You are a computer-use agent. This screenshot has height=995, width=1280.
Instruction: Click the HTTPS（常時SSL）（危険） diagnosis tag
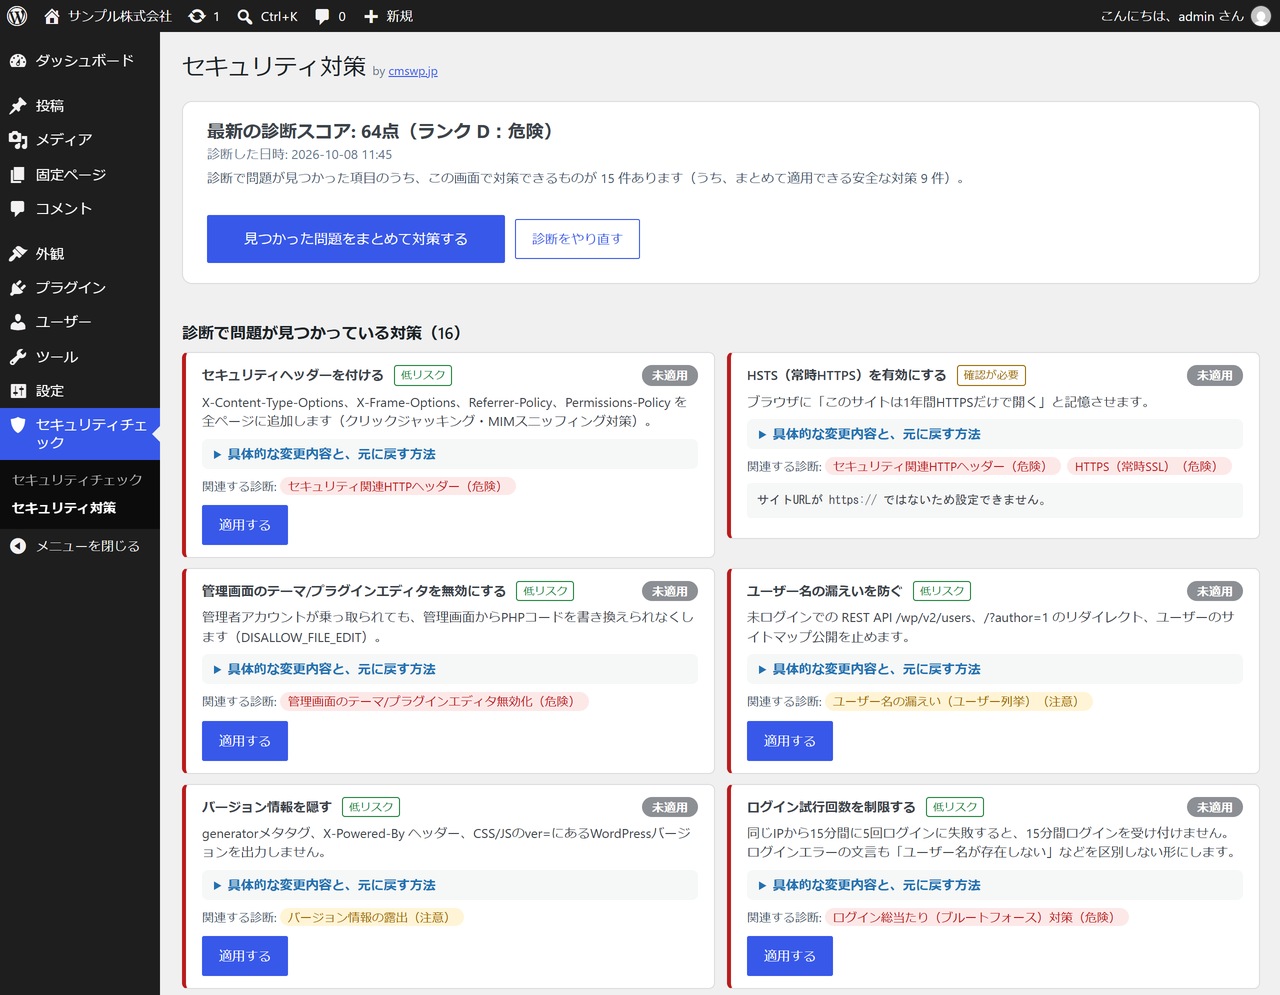point(1149,466)
